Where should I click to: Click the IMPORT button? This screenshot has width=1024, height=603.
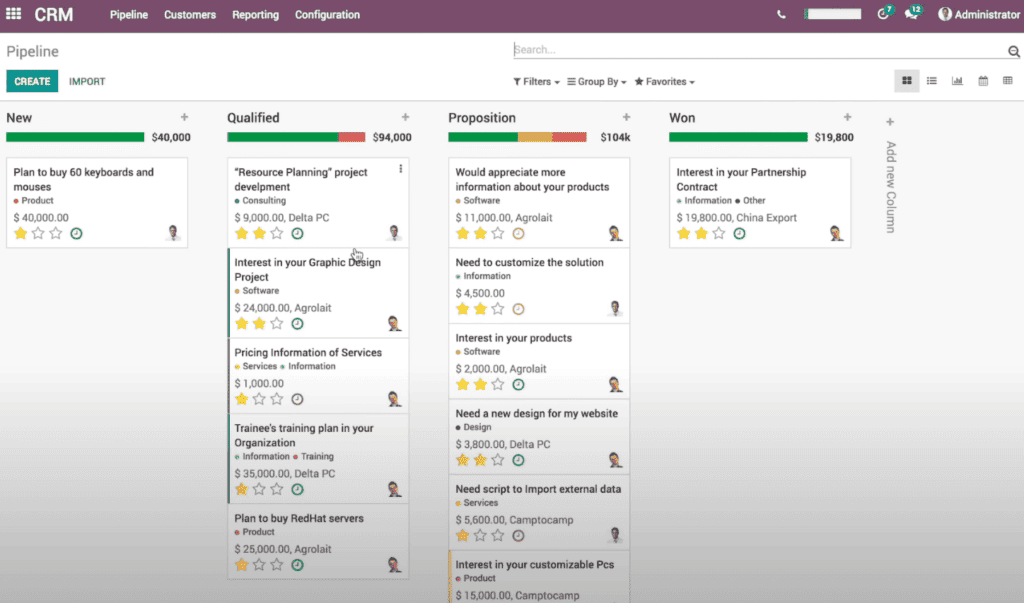[x=87, y=82]
